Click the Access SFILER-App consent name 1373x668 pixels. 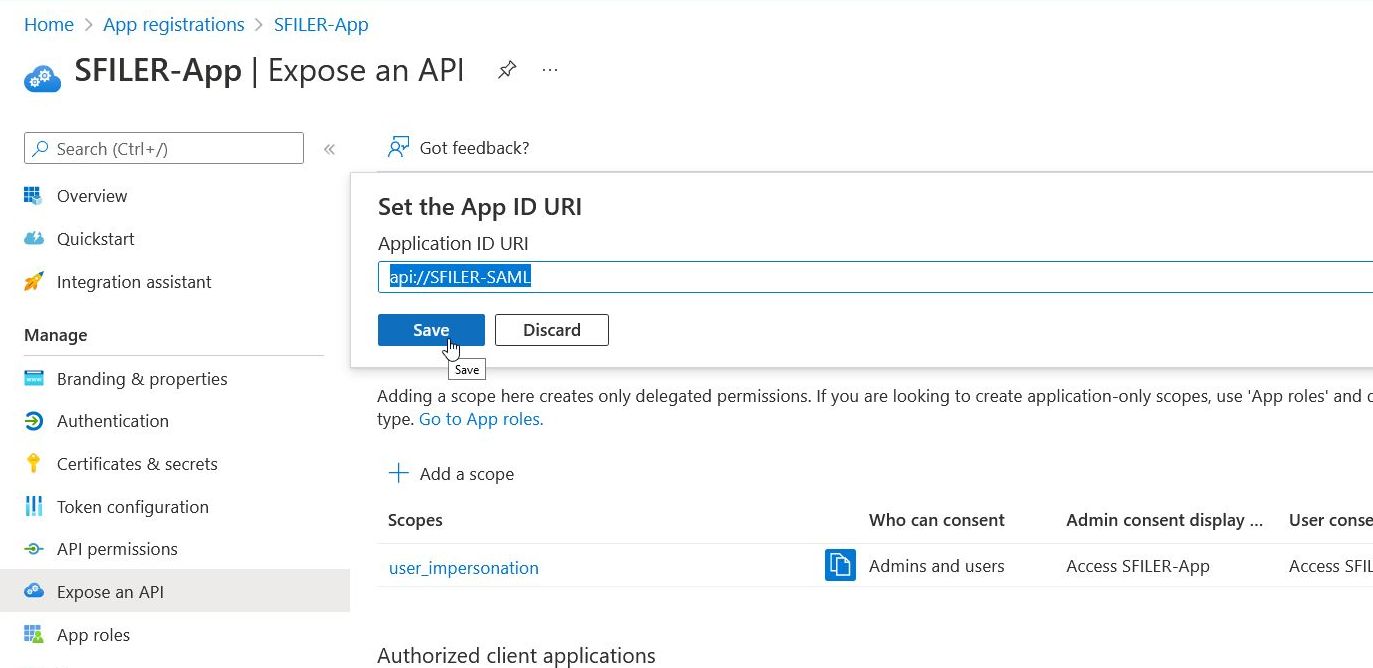[1138, 566]
